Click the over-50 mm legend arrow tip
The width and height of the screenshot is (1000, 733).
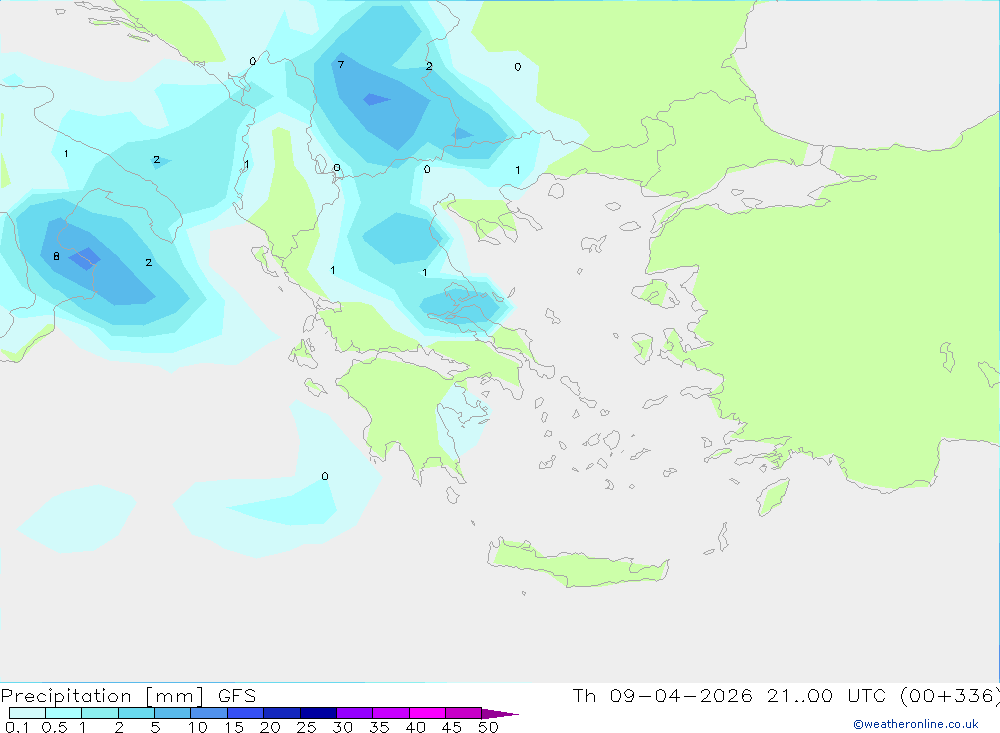(x=500, y=713)
